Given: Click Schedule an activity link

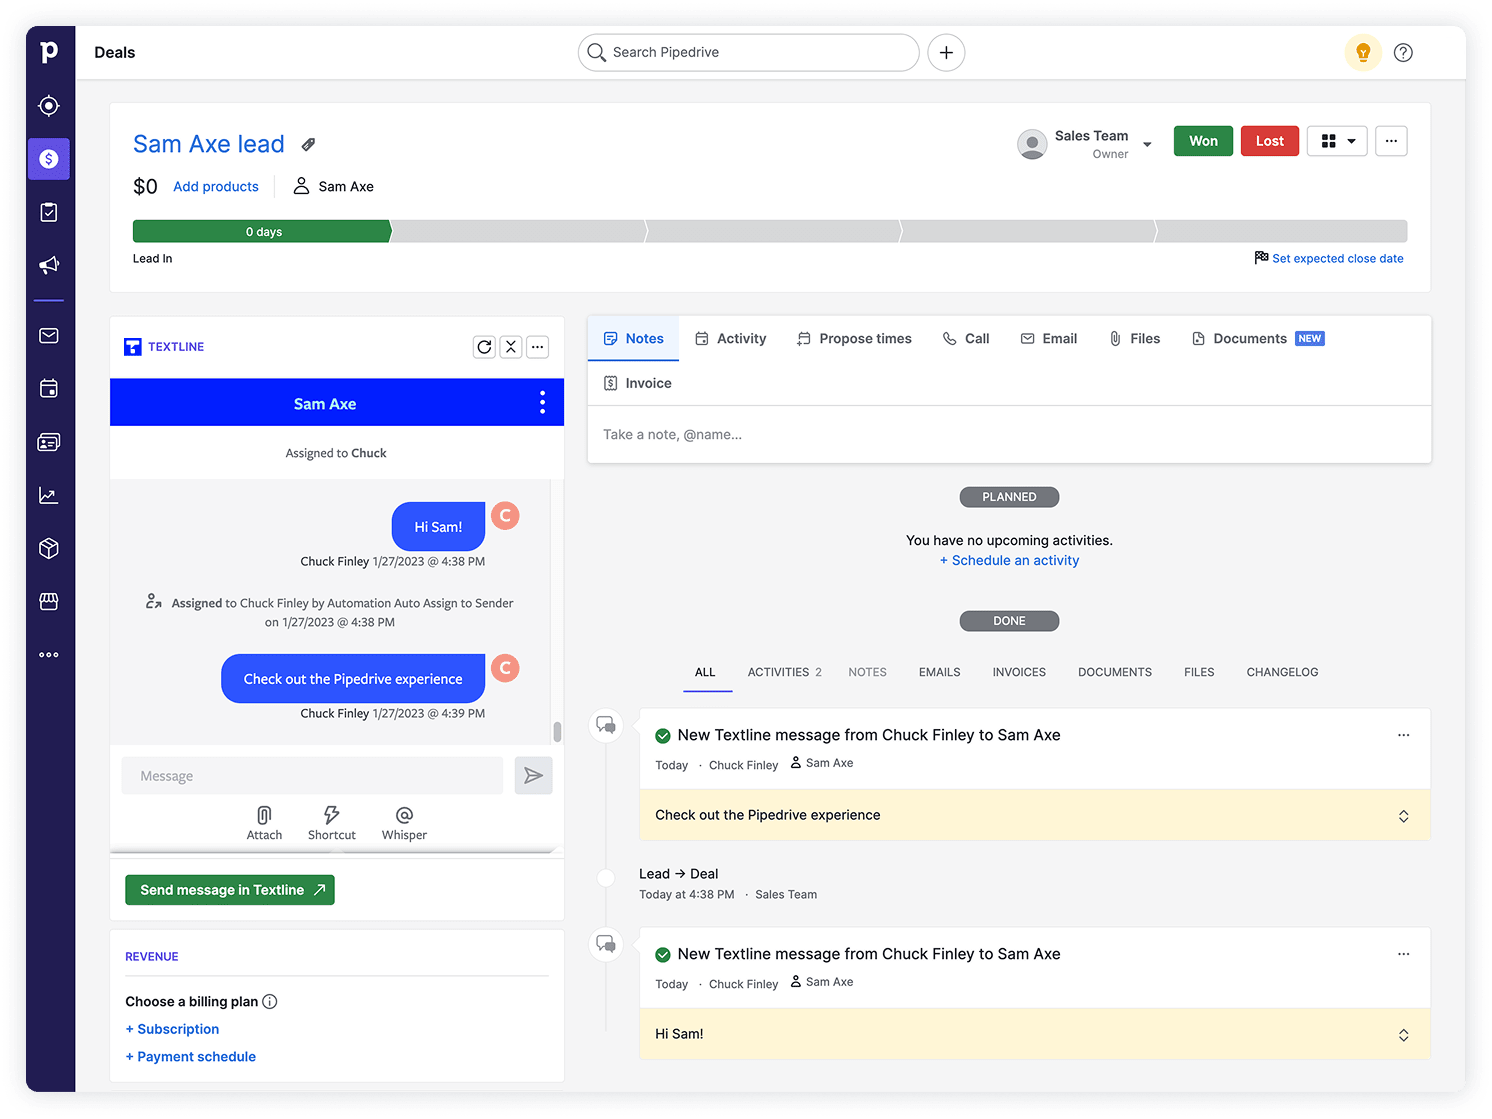Looking at the screenshot, I should point(1009,561).
